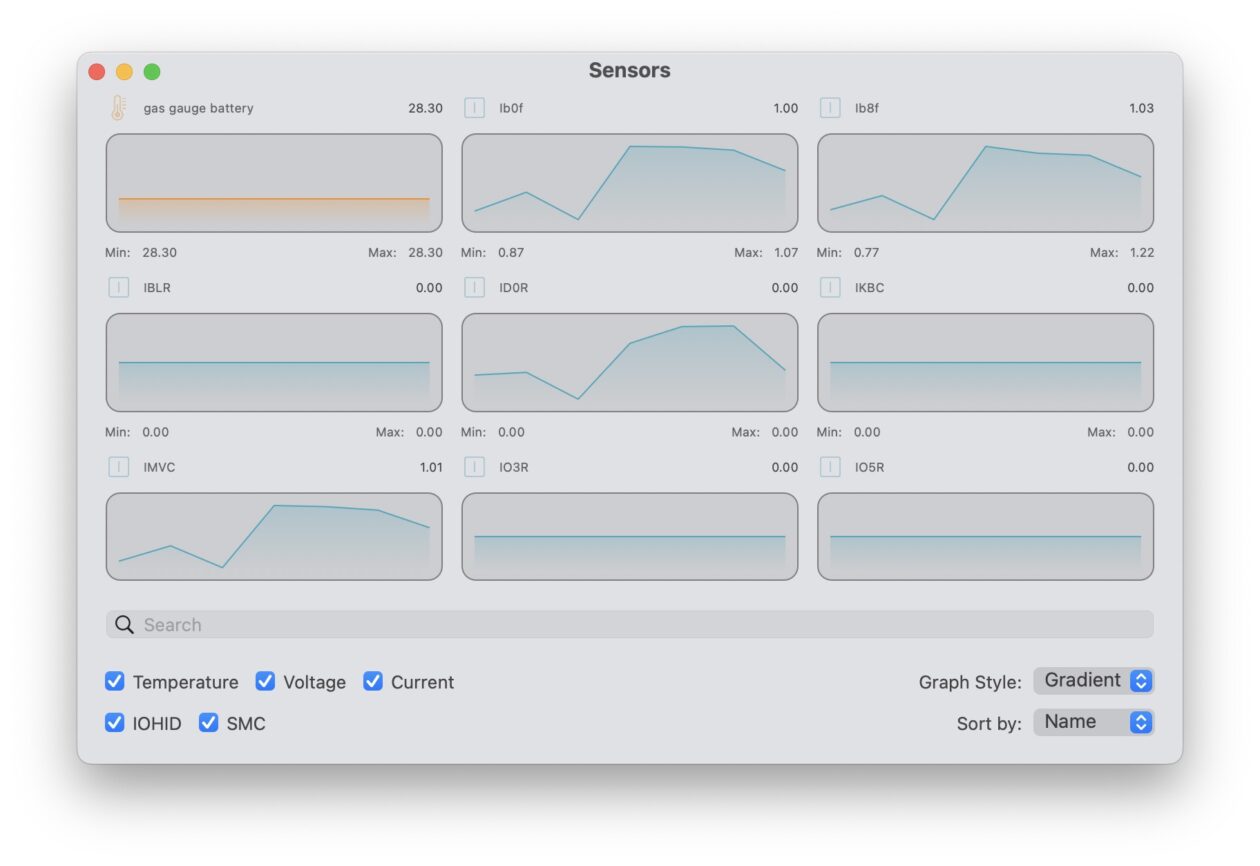The width and height of the screenshot is (1260, 866).
Task: Click the gas gauge battery graph
Action: coord(274,182)
